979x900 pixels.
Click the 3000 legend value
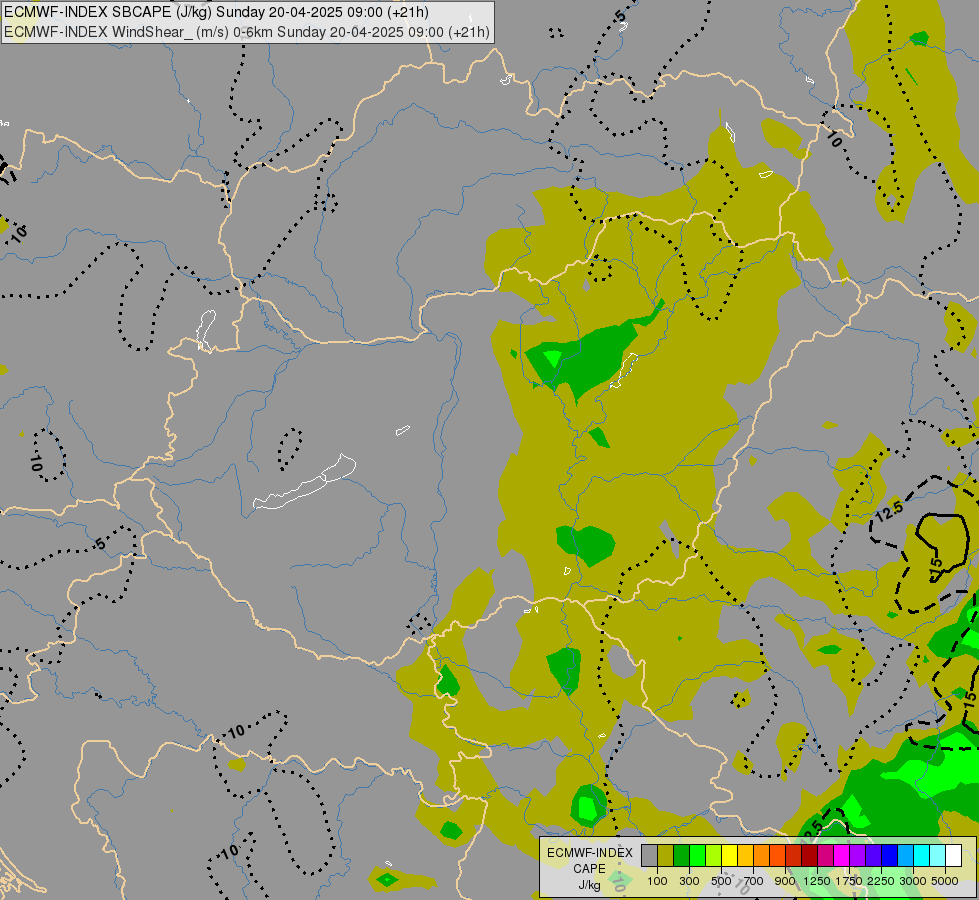[913, 881]
